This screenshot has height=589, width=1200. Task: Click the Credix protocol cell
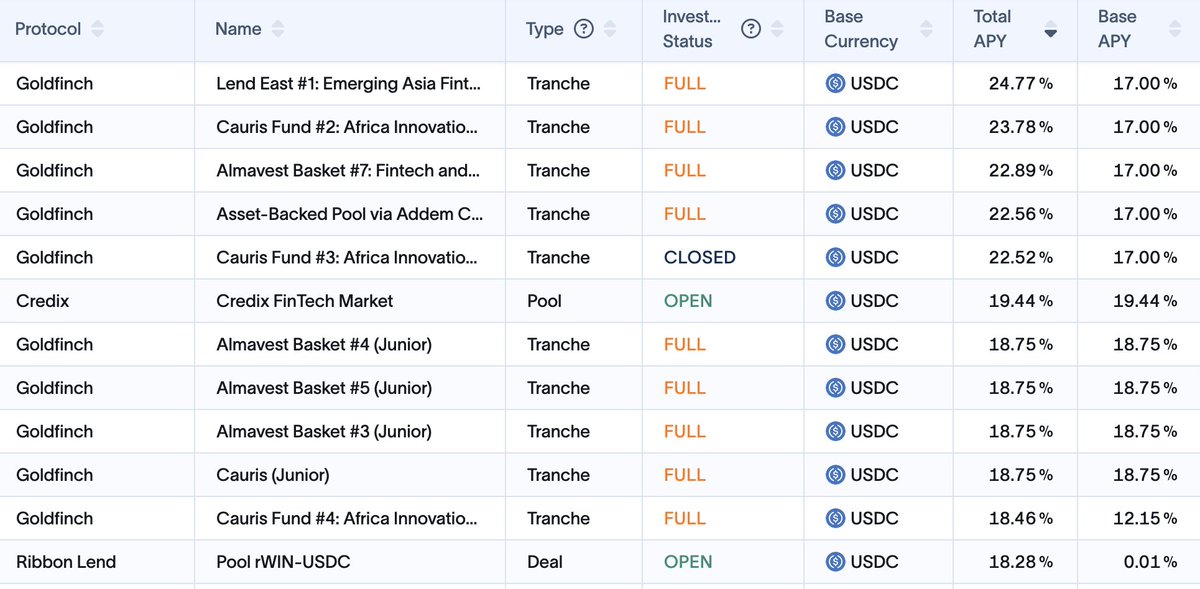point(43,301)
